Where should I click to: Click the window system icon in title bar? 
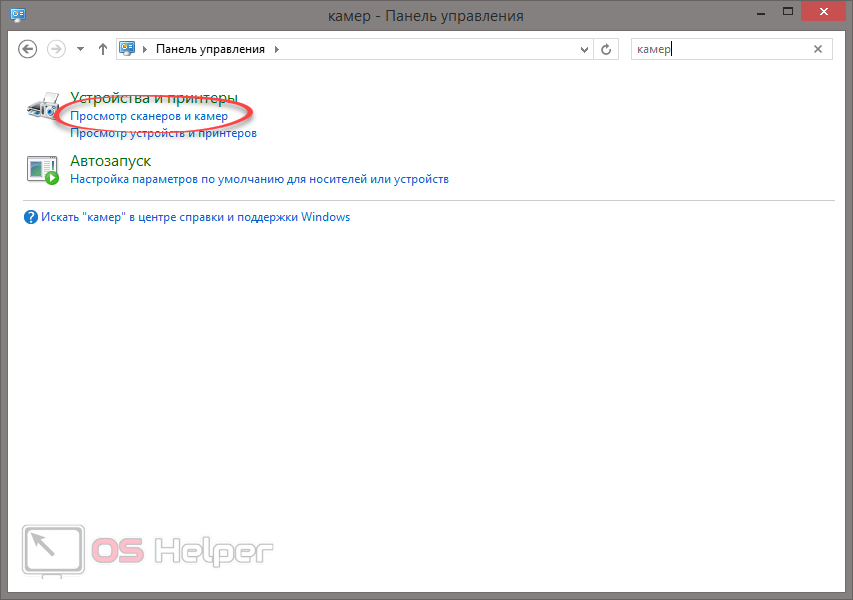click(18, 14)
